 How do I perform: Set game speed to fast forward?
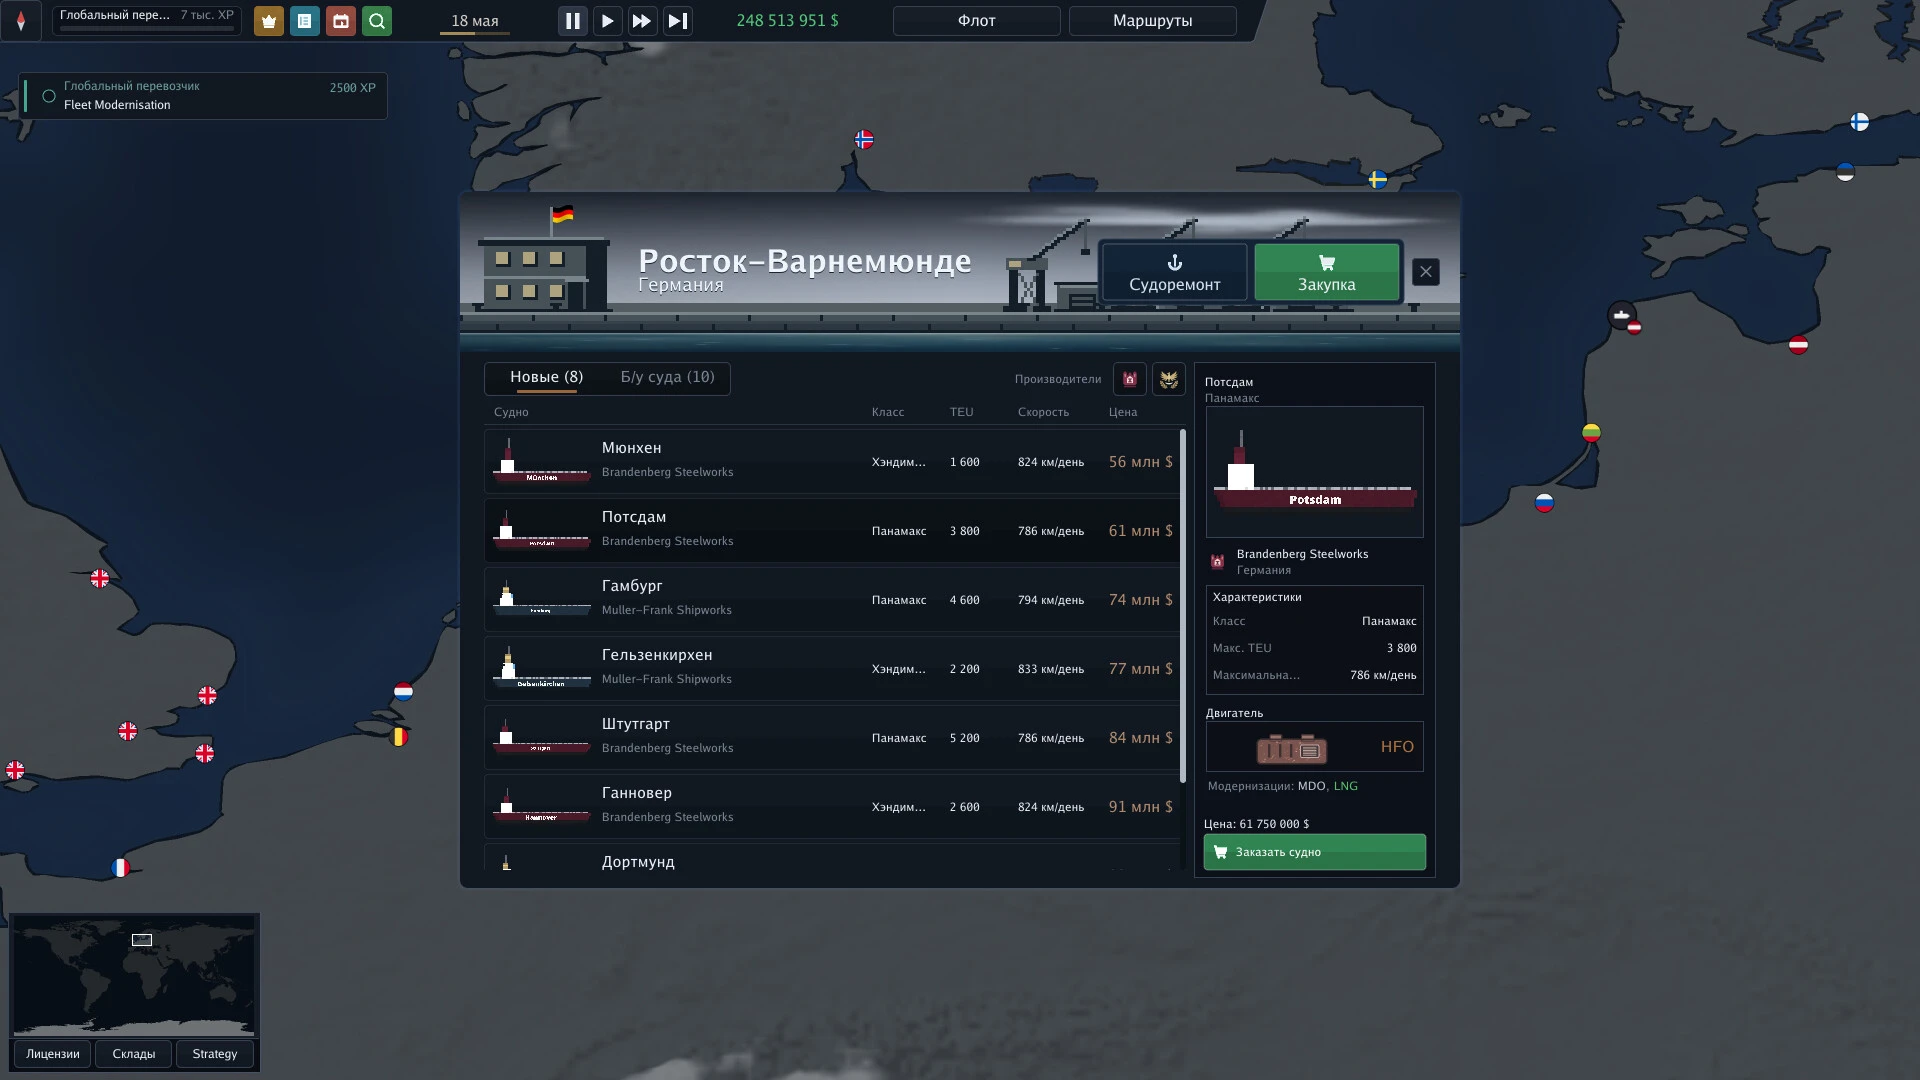pos(642,21)
